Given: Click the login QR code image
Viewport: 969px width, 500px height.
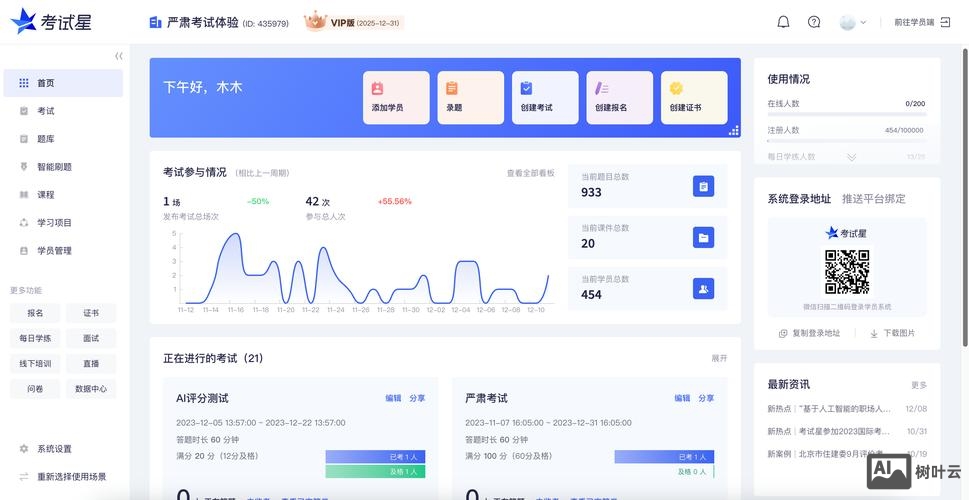Looking at the screenshot, I should point(847,272).
